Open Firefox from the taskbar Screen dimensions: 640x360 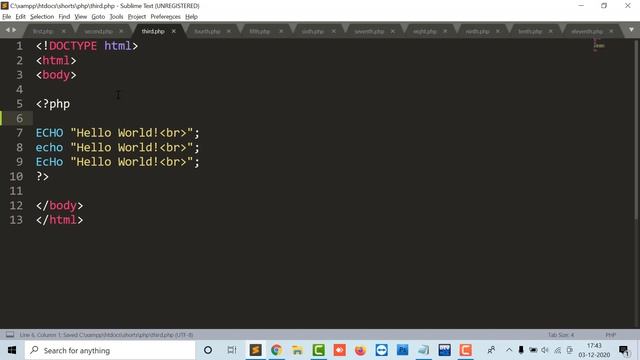click(360, 350)
